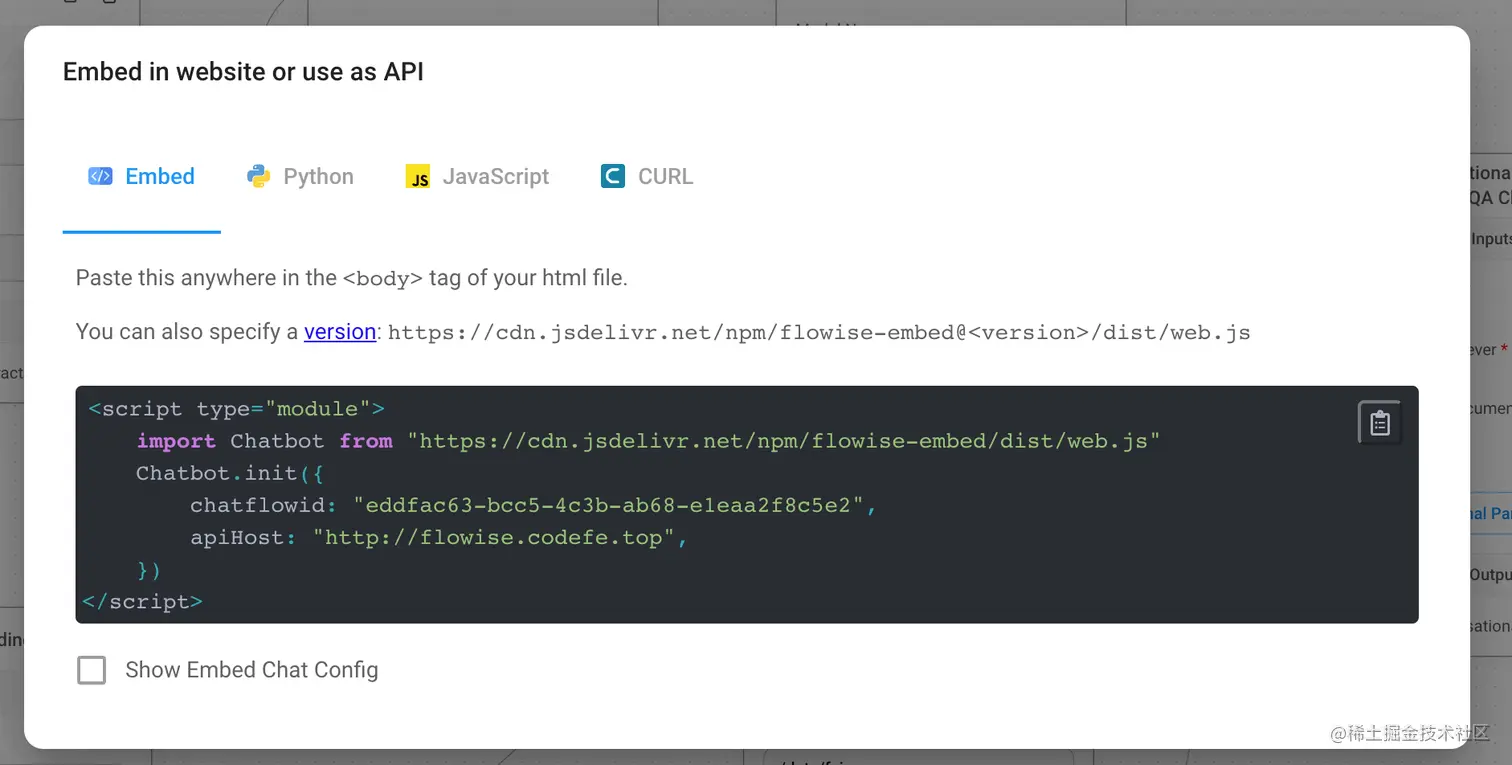Screen dimensions: 1512x765
Task: Select the JavaScript tab label
Action: click(495, 177)
